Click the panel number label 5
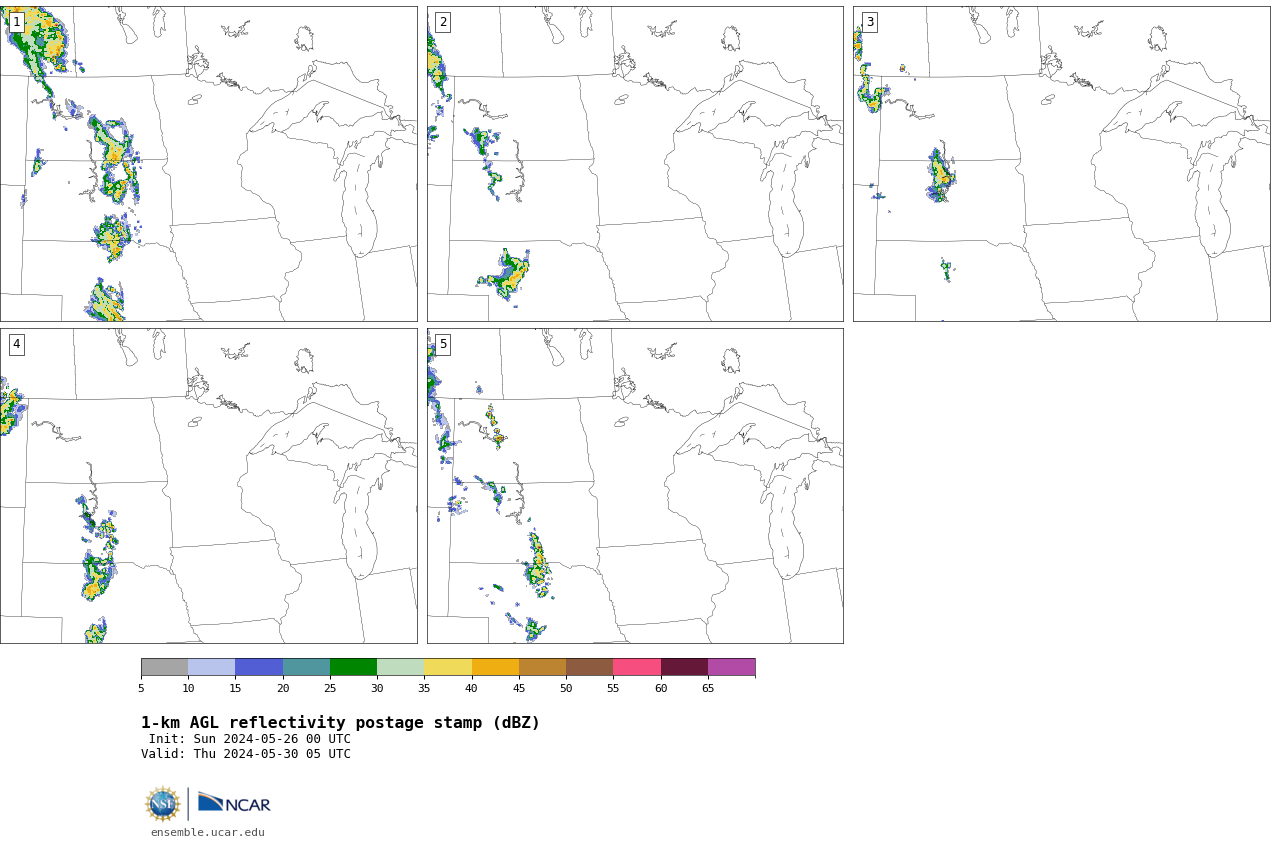 [x=443, y=344]
